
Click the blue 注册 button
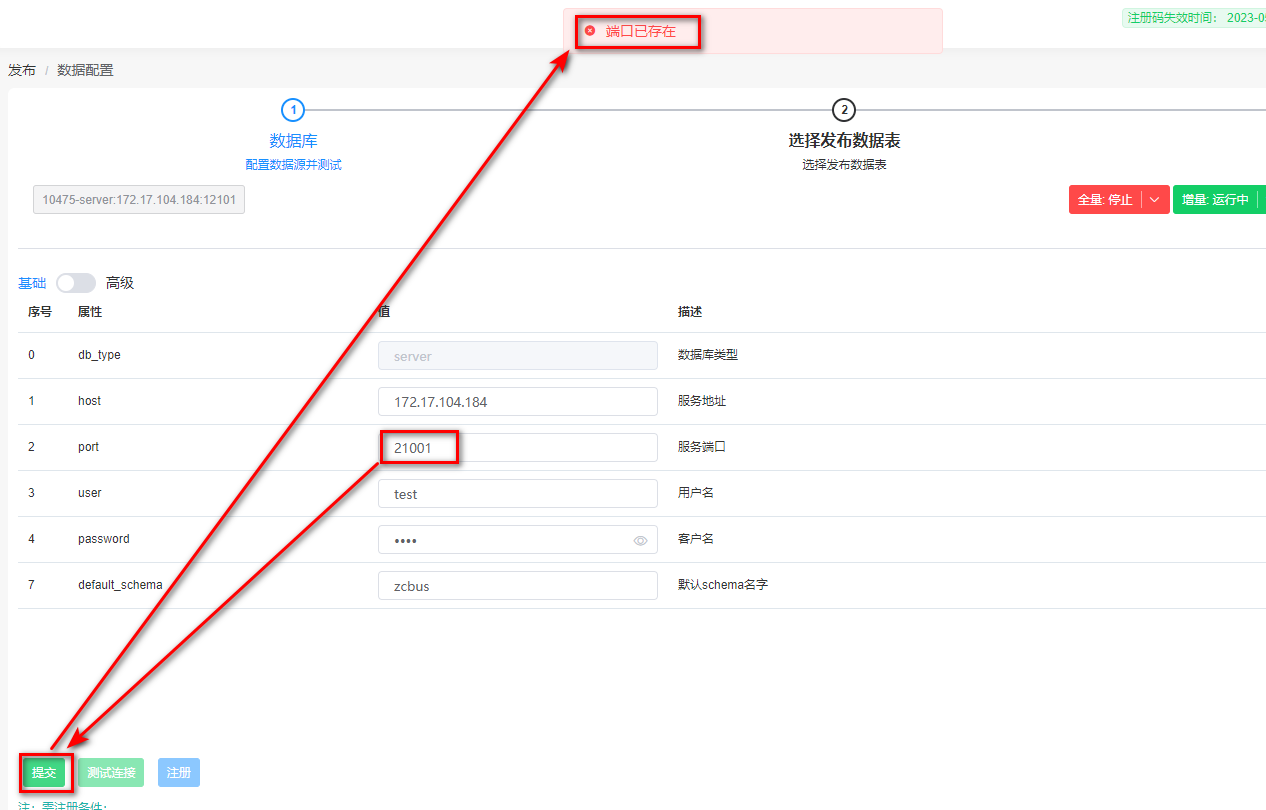pos(179,772)
